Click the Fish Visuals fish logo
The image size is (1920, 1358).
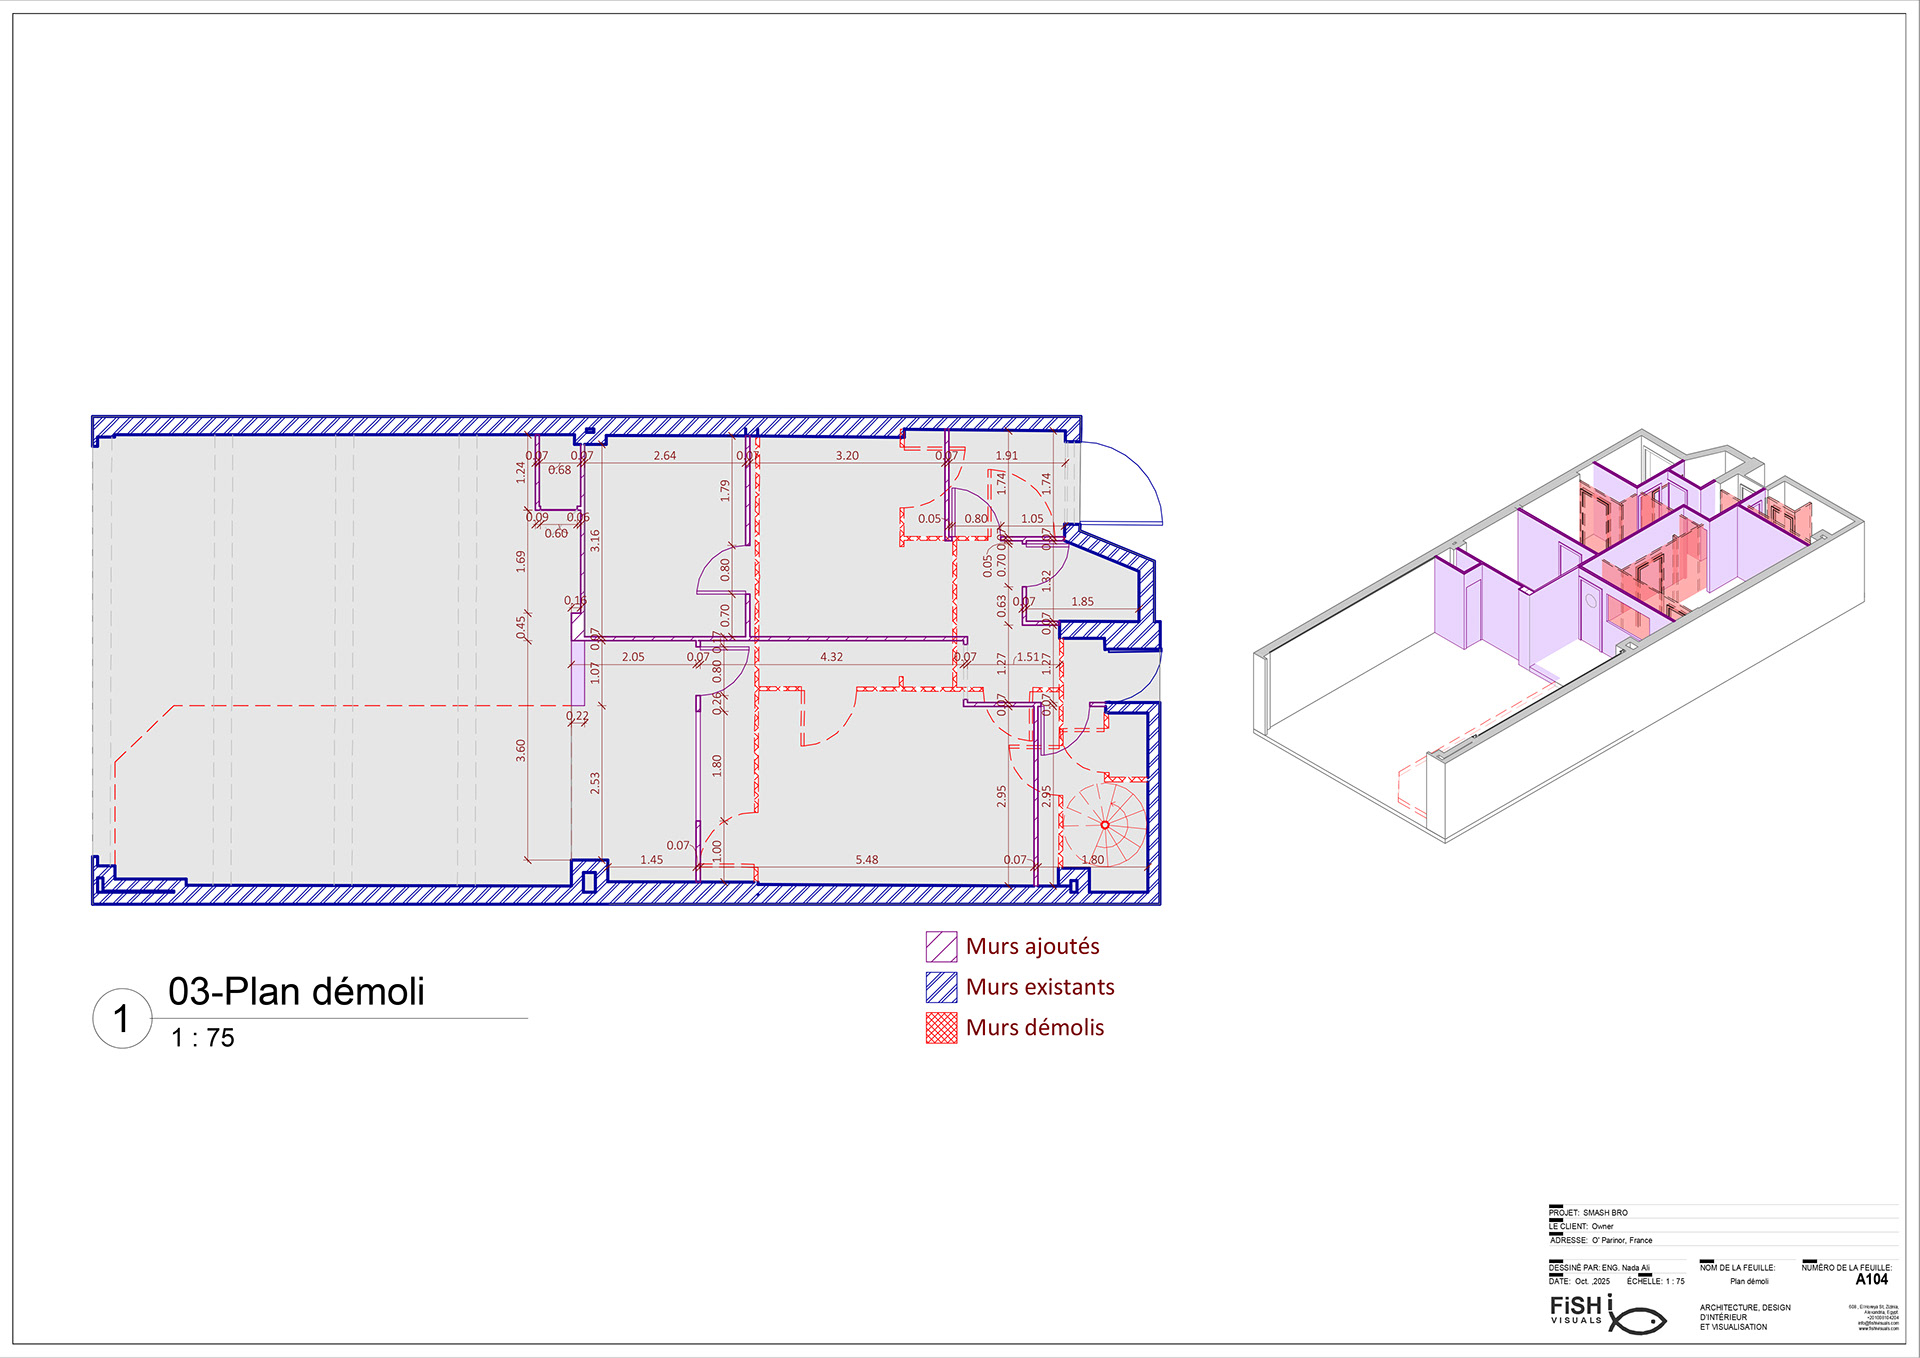click(1637, 1320)
